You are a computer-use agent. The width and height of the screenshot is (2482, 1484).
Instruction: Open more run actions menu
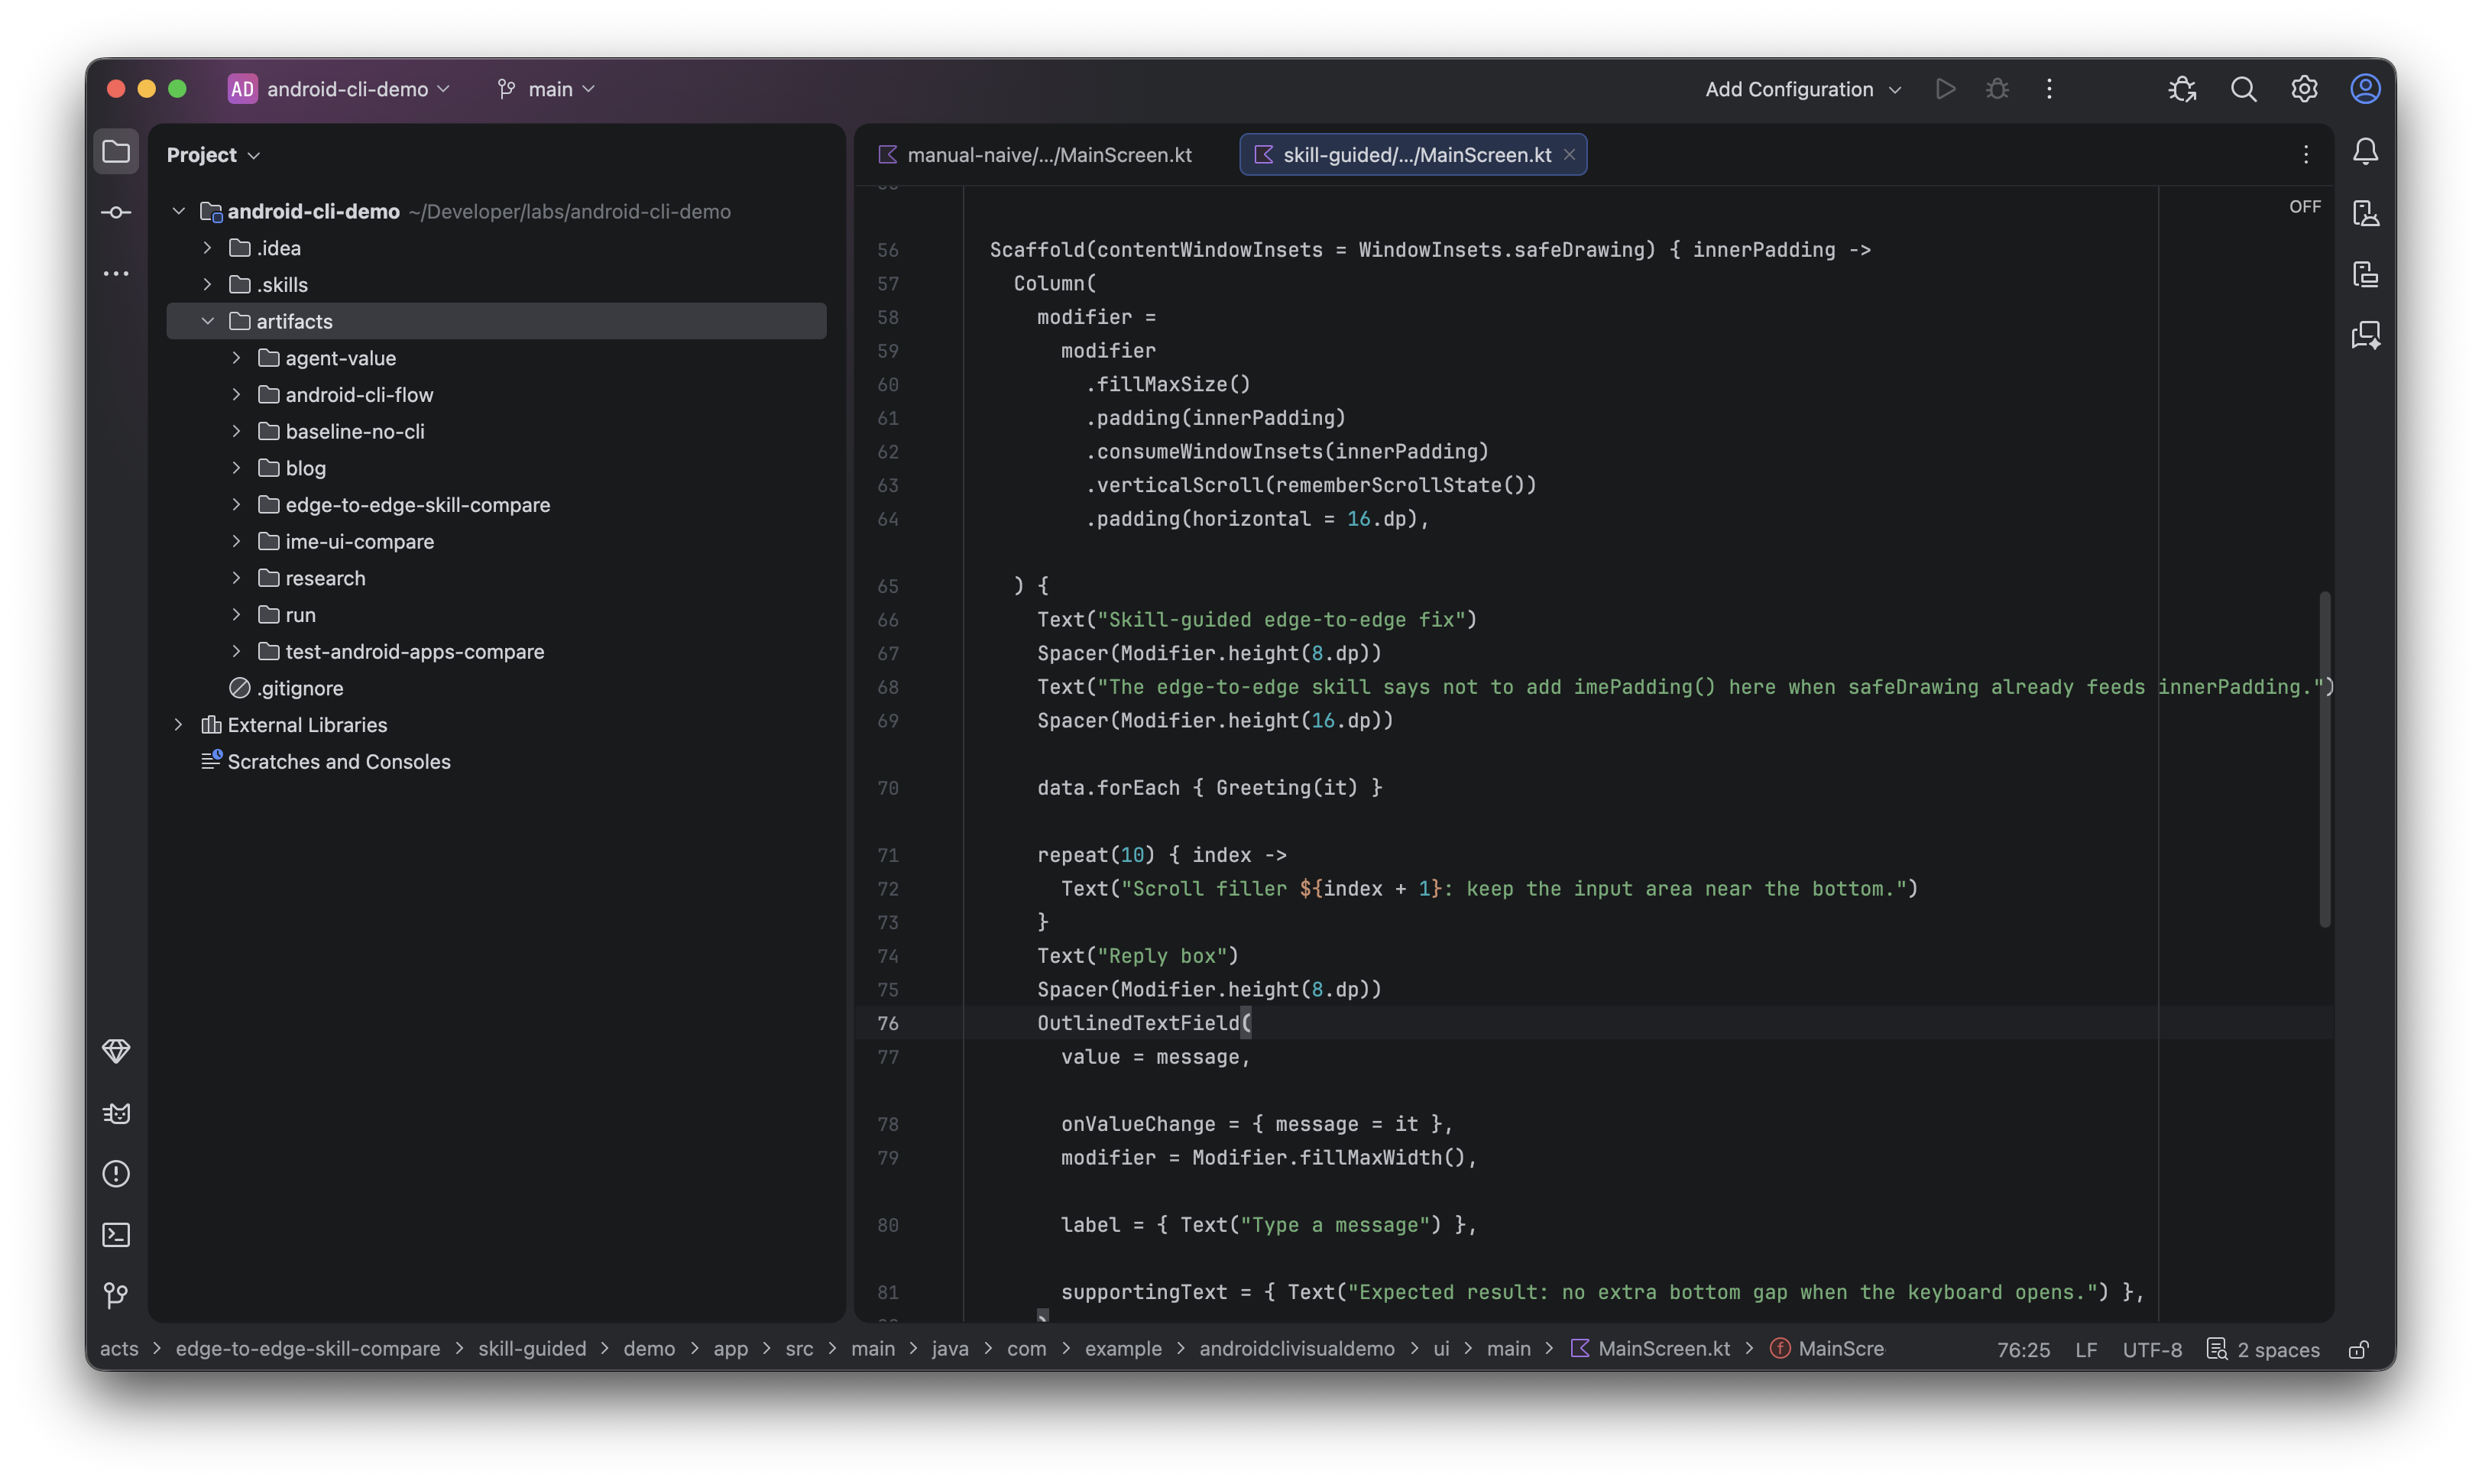click(x=2049, y=89)
